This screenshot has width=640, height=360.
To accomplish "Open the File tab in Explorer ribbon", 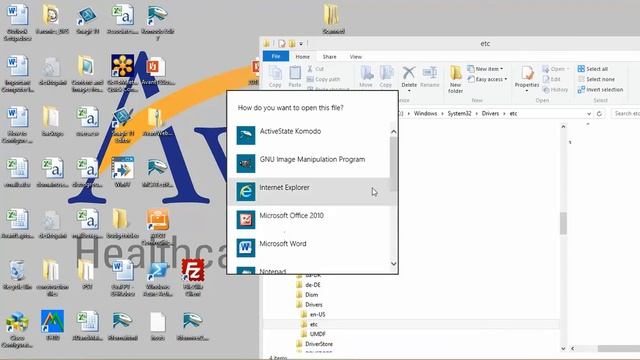I will [x=276, y=56].
